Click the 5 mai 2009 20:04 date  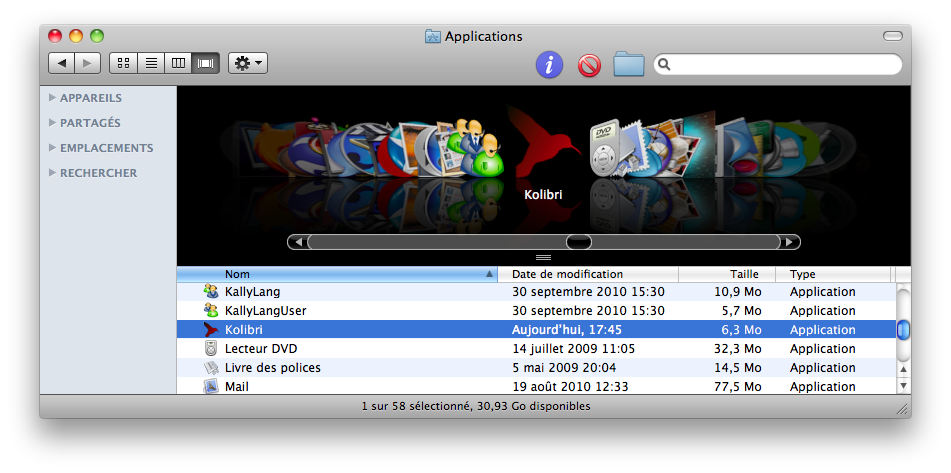click(564, 367)
